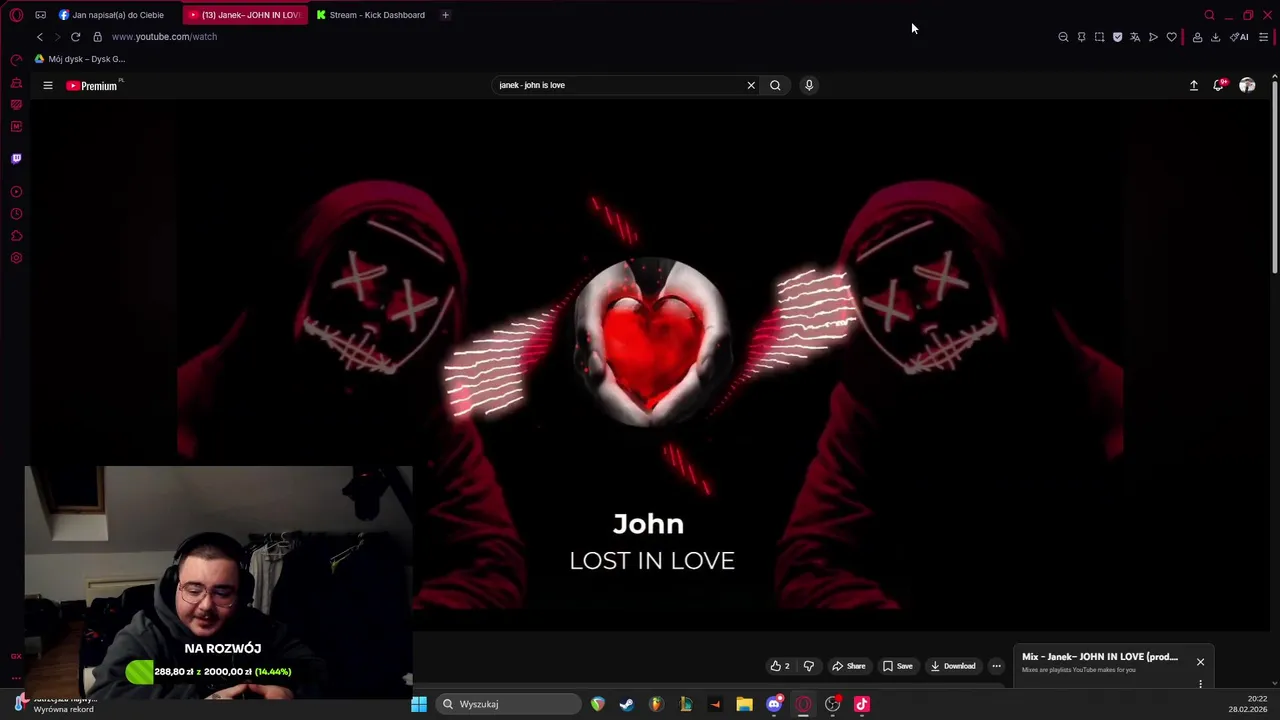Open TikTok from the taskbar
Viewport: 1280px width, 720px height.
862,704
